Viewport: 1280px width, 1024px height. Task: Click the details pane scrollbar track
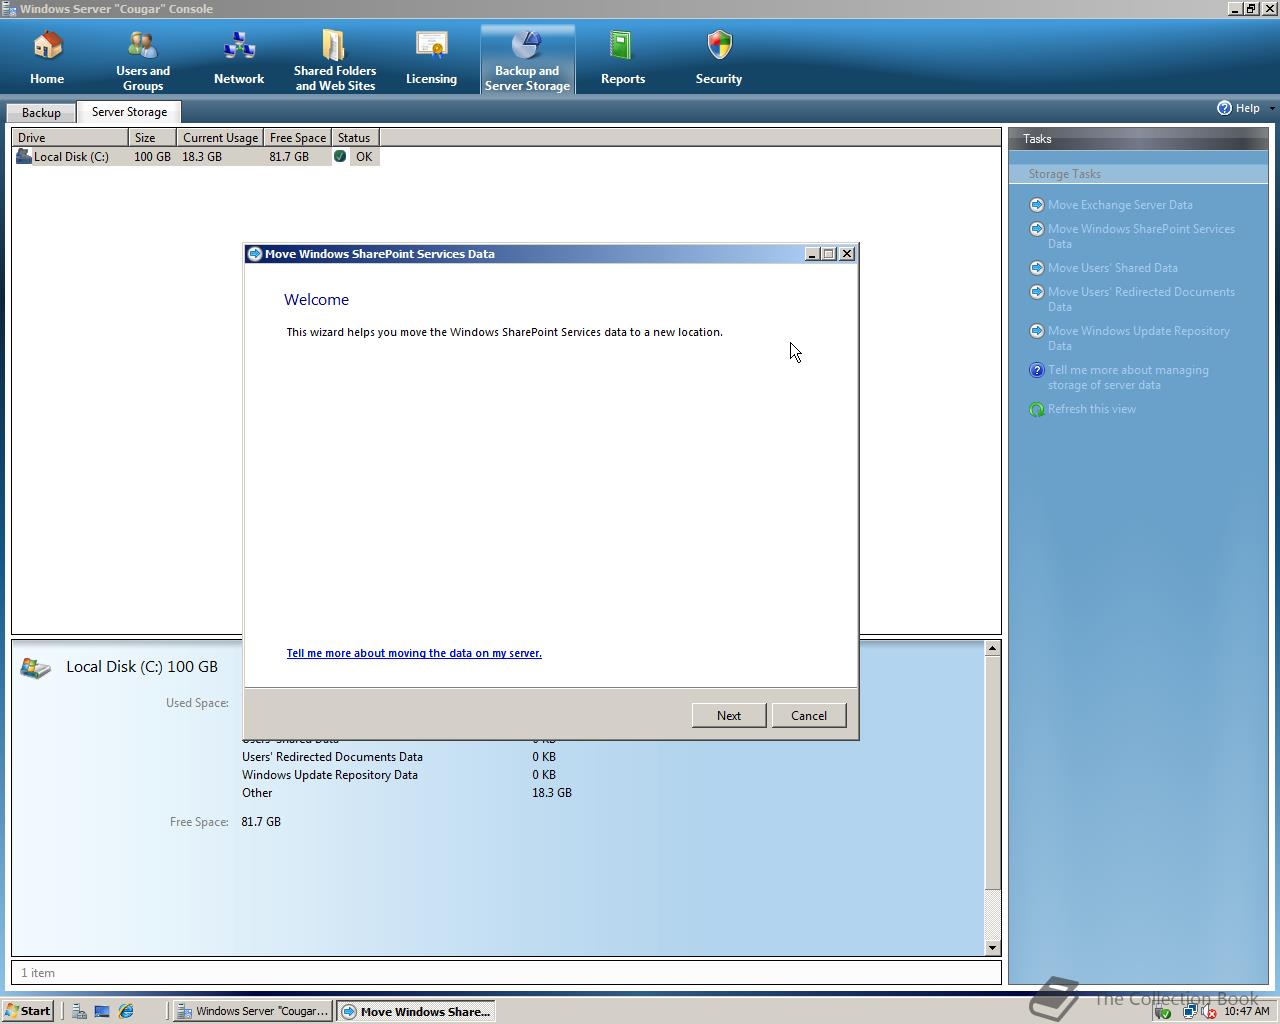[992, 914]
